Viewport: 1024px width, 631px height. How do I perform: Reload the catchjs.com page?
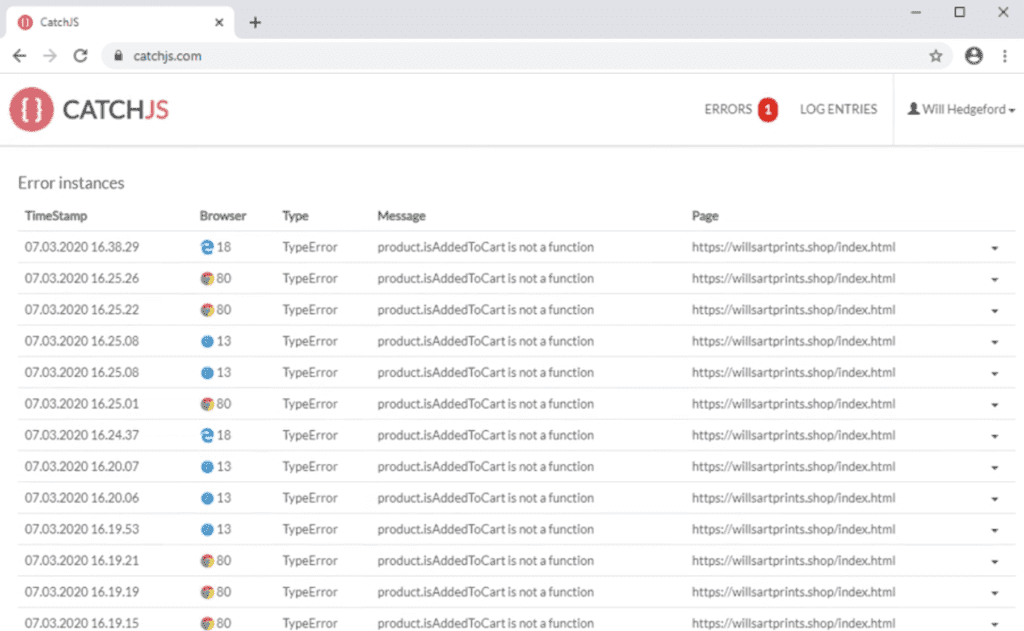(80, 56)
